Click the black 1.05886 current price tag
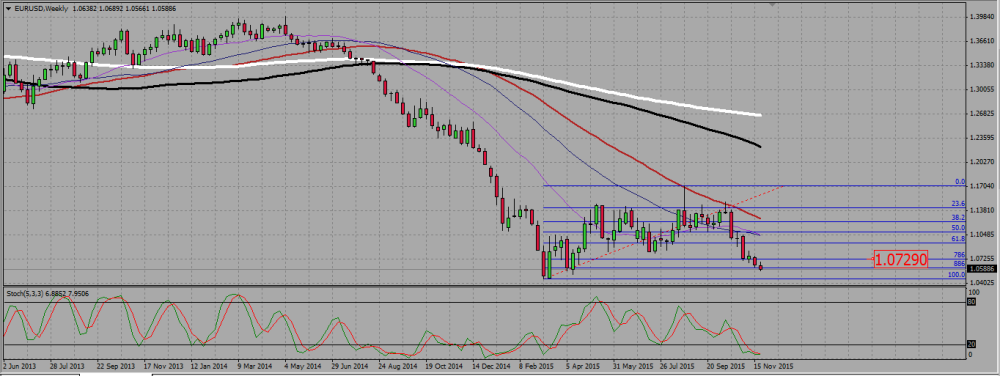 (x=983, y=270)
